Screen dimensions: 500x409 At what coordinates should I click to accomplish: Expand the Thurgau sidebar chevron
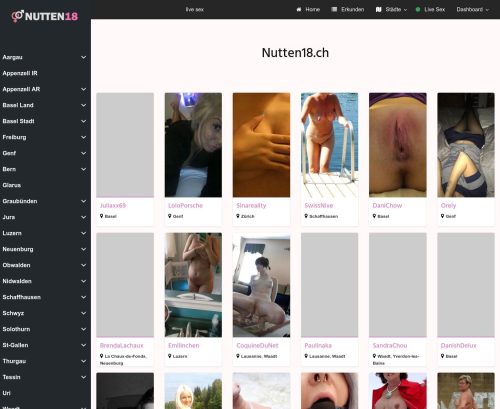(x=84, y=361)
